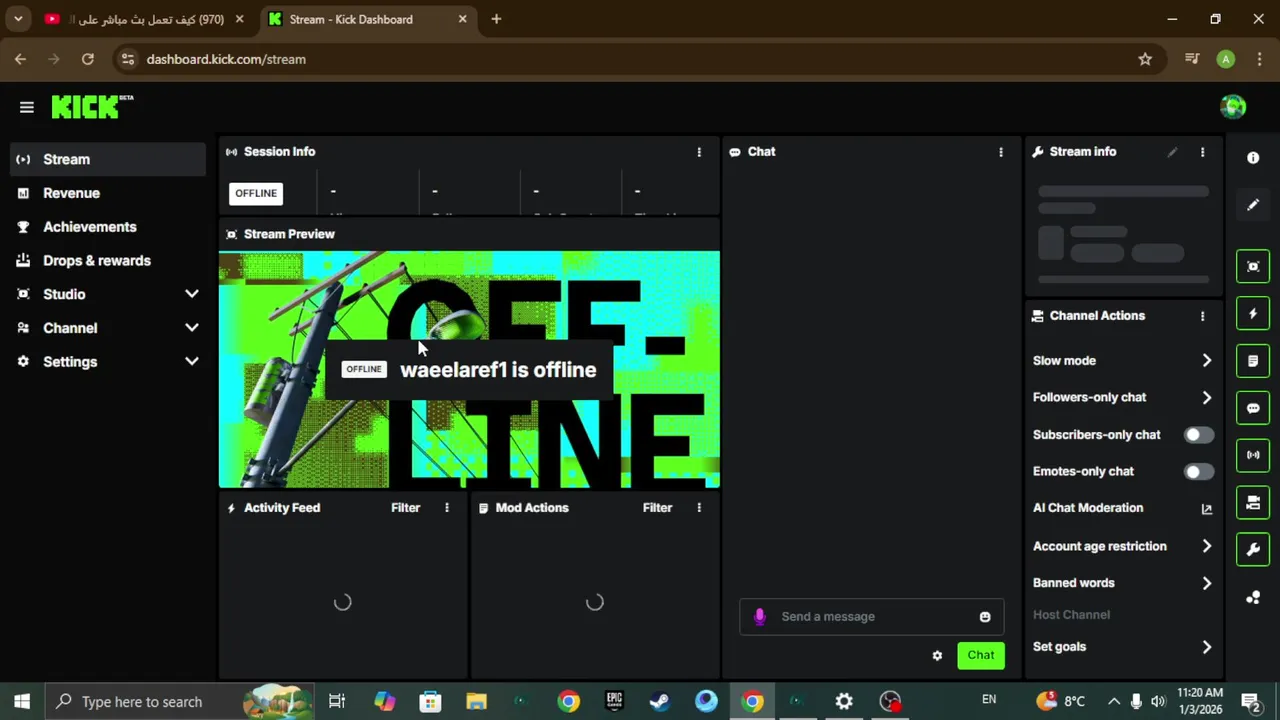
Task: Open Followers-only chat options chevron
Action: click(x=1207, y=398)
